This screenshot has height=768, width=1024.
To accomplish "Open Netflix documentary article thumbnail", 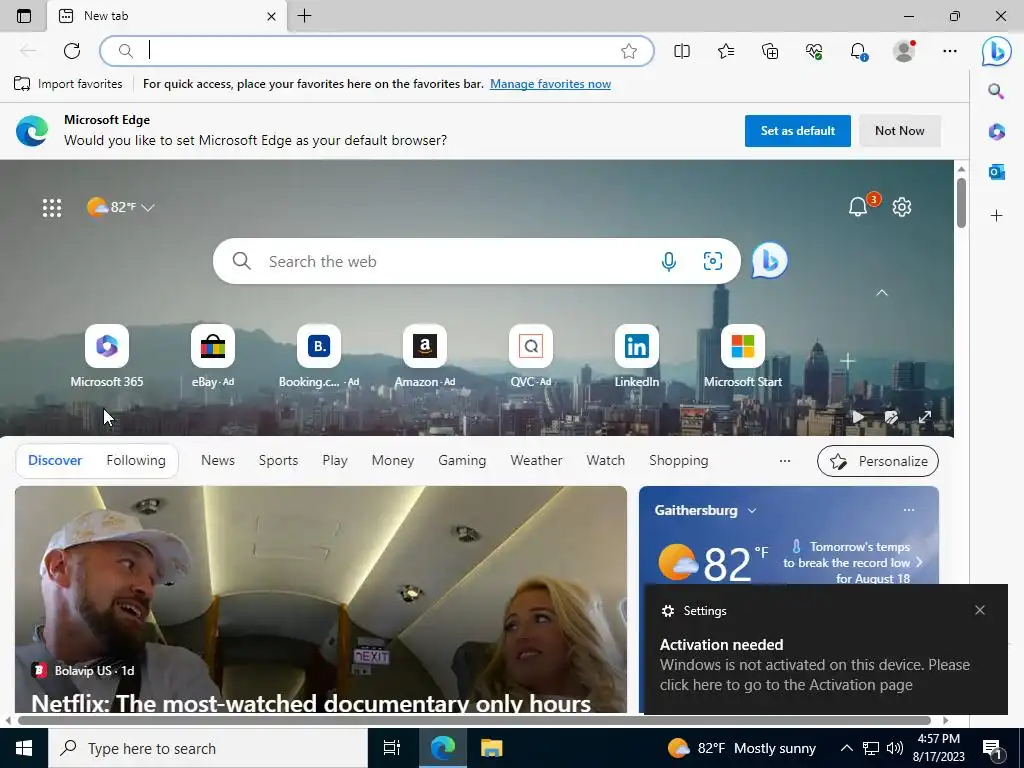I will 321,600.
